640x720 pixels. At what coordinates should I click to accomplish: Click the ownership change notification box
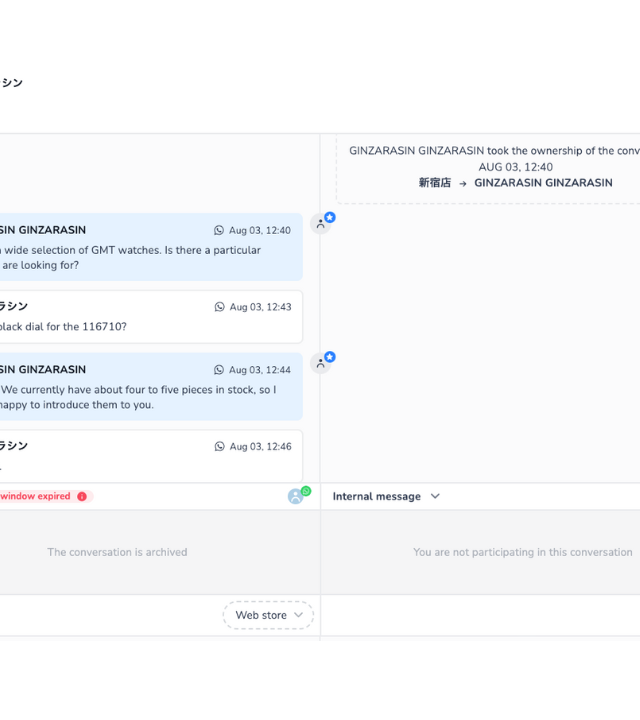point(490,167)
